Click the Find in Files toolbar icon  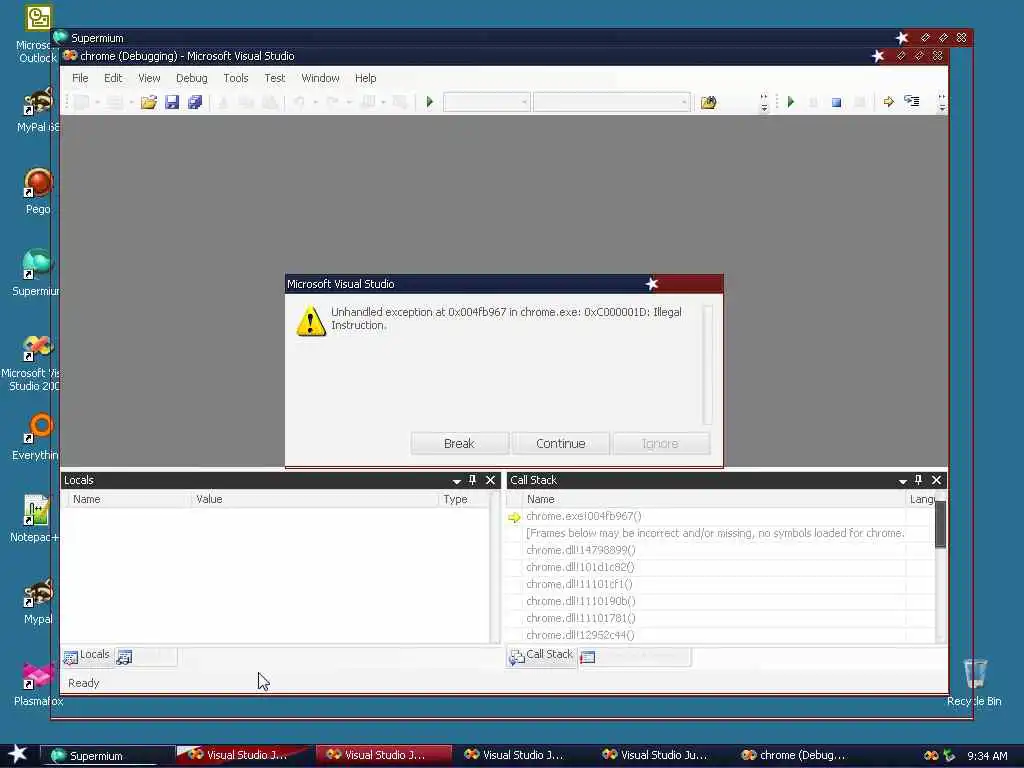709,102
